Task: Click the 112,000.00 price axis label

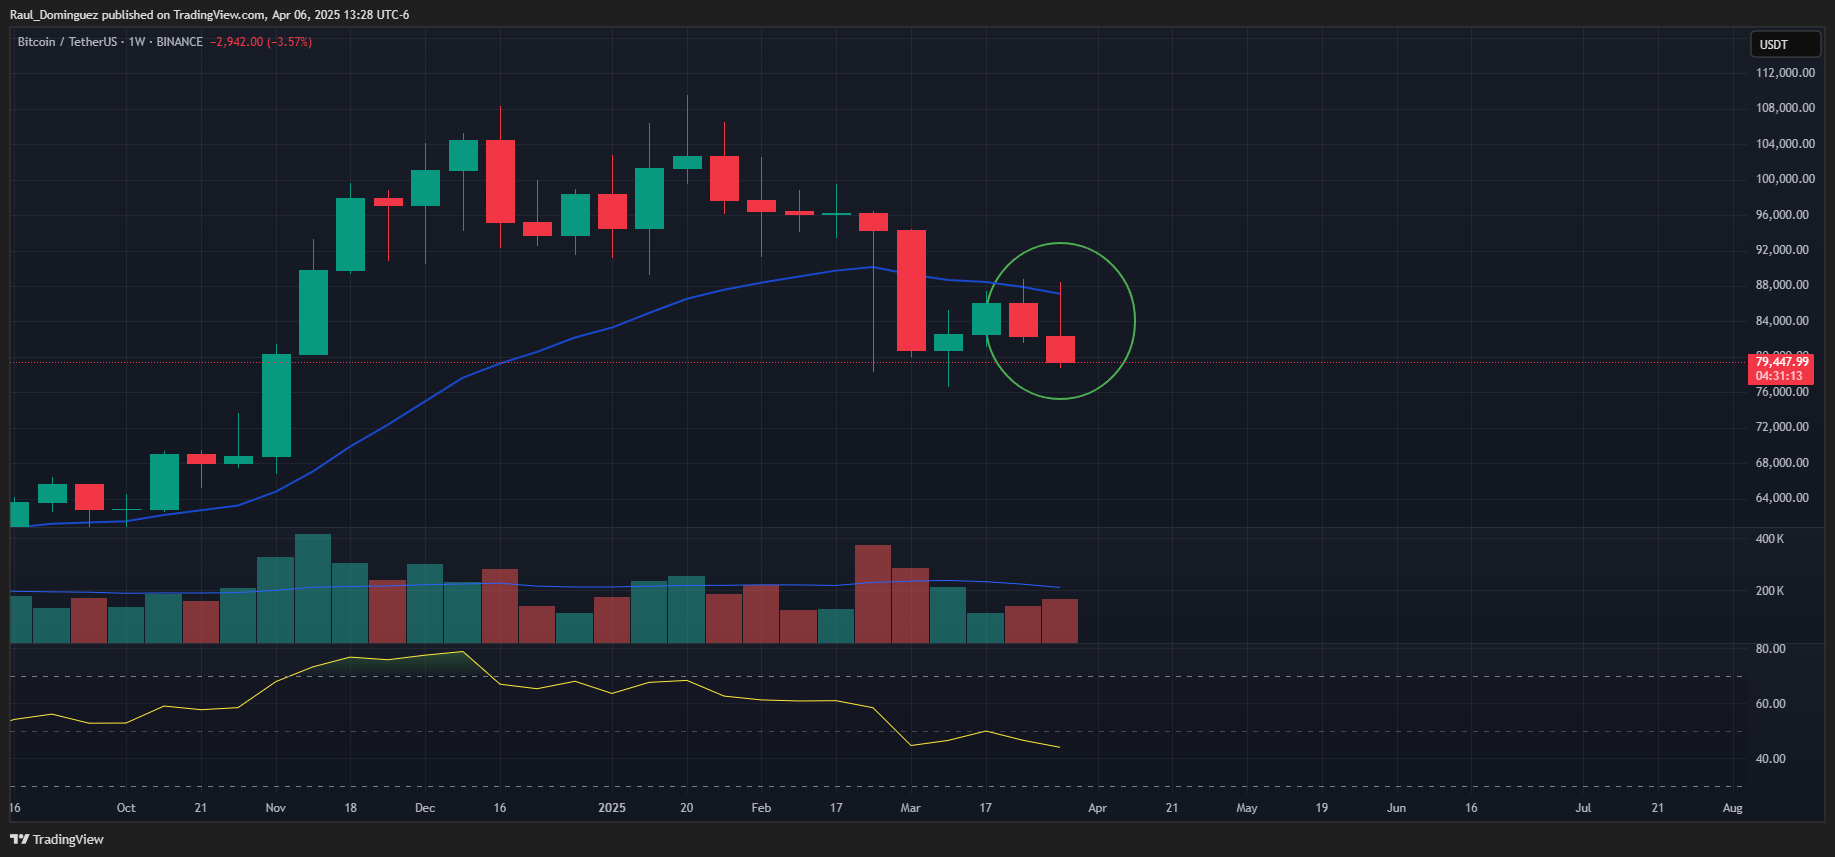Action: (1785, 73)
